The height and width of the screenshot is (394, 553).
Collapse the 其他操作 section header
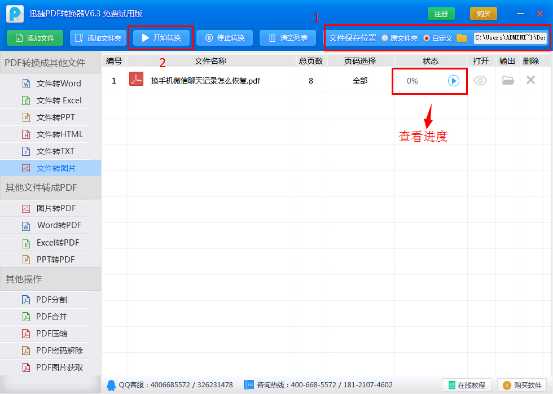pos(50,279)
